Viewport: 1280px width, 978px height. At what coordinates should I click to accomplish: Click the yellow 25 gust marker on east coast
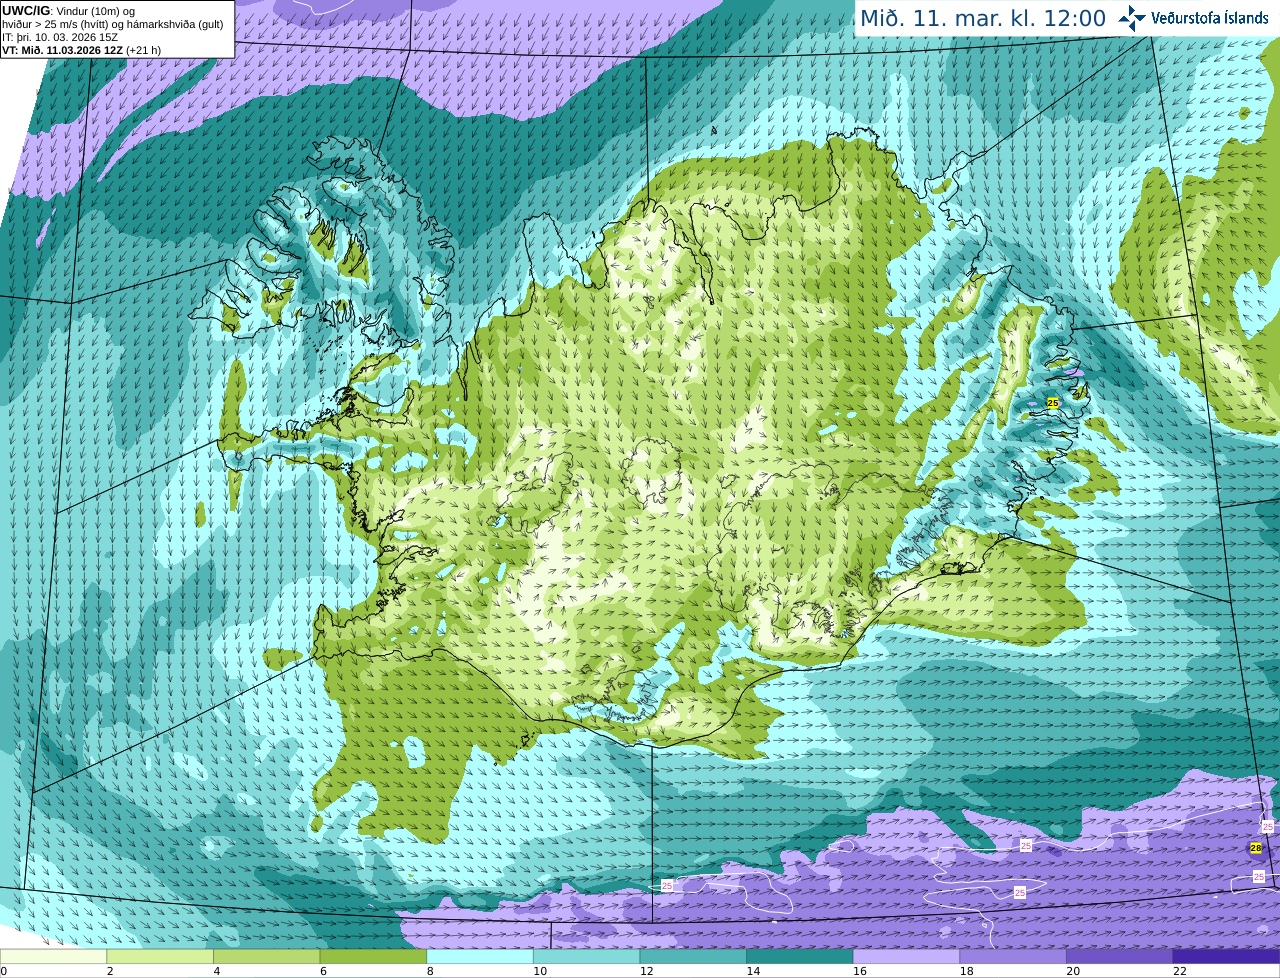[1052, 402]
